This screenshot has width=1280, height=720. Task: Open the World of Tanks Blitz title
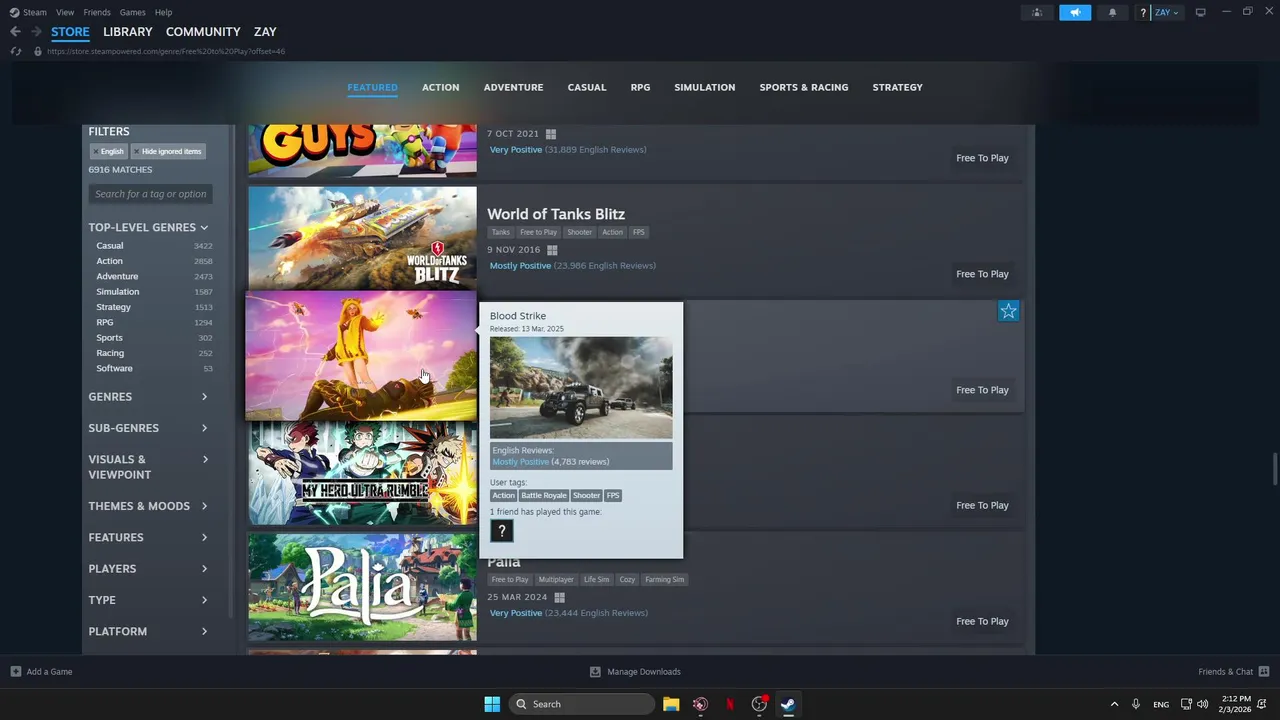(x=556, y=214)
